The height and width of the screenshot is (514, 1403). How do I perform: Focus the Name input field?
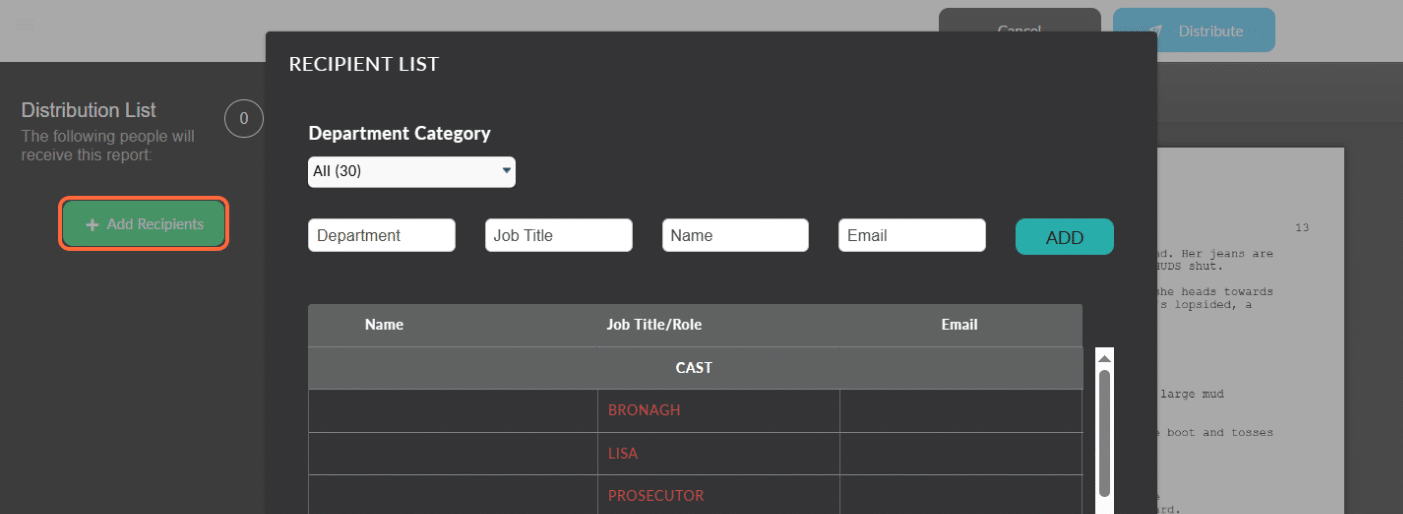pos(735,235)
